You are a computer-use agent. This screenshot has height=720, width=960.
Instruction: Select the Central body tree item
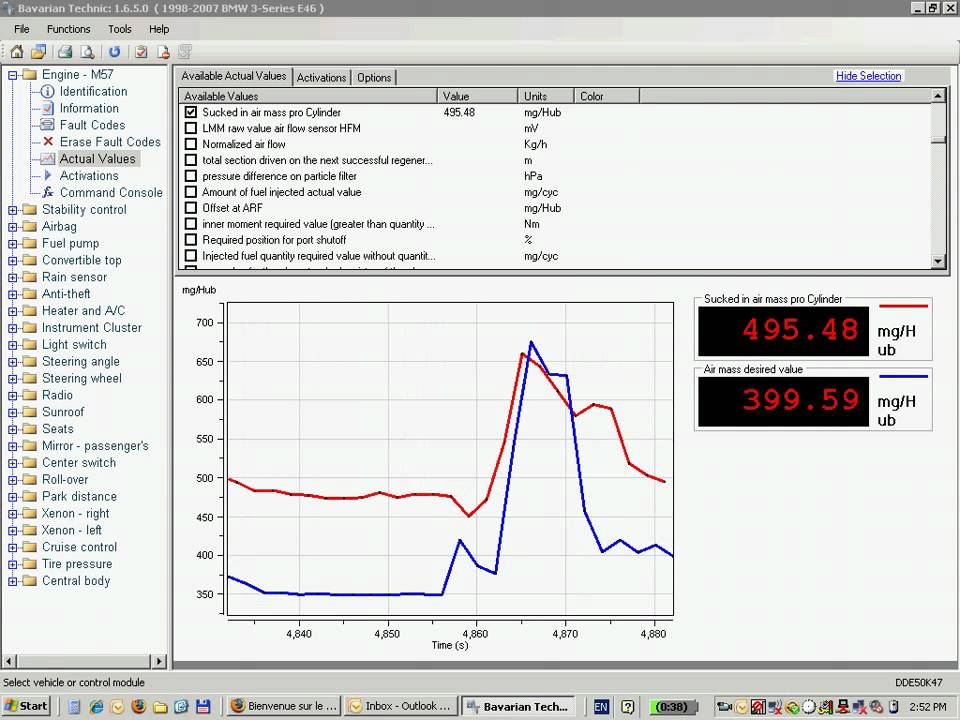tap(76, 580)
